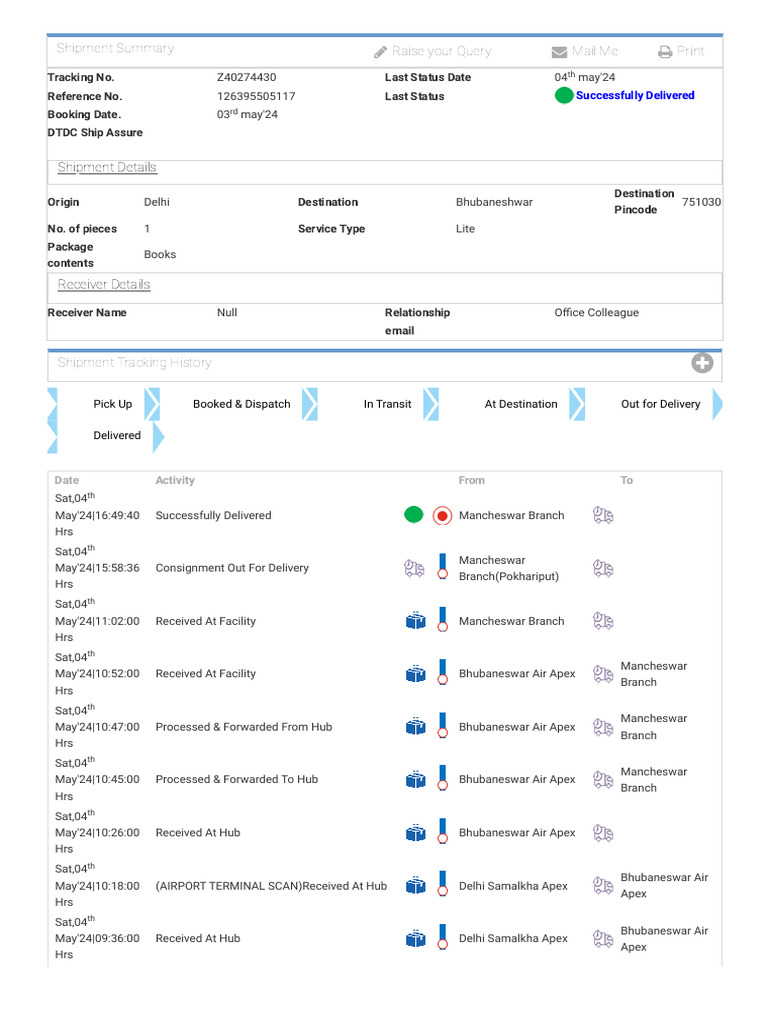The height and width of the screenshot is (1024, 768).
Task: Click truck icon beside Delhi Samalkha Apex airport scan
Action: [x=603, y=886]
